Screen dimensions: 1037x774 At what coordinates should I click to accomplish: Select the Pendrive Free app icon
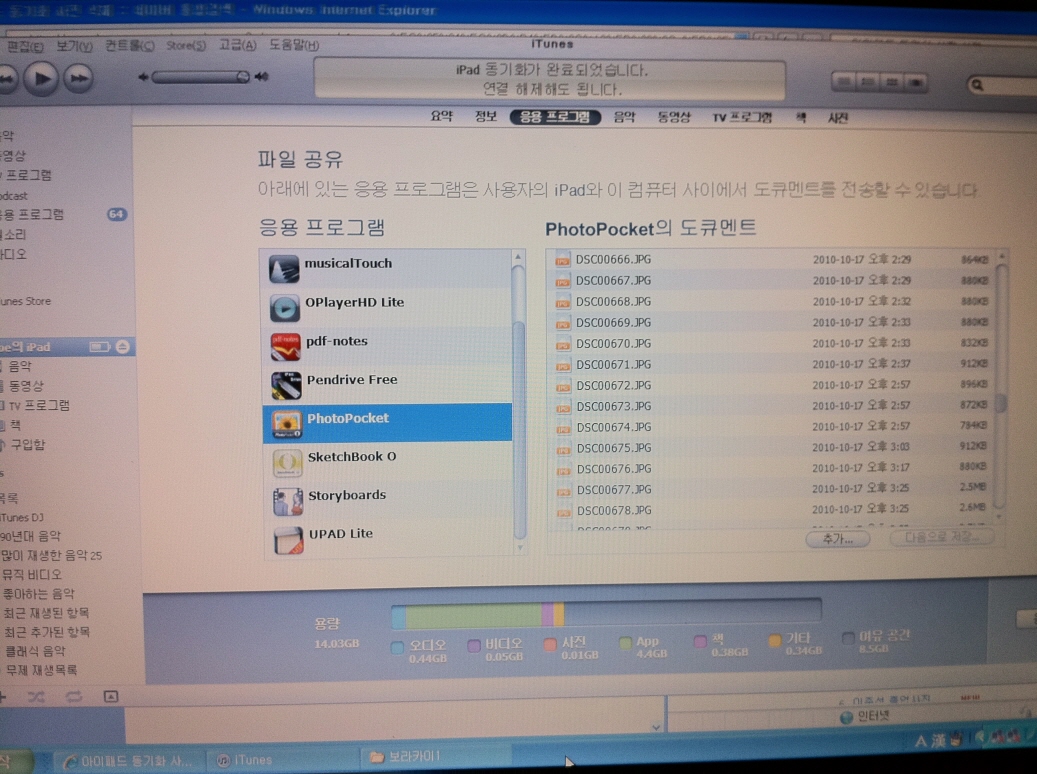tap(286, 386)
